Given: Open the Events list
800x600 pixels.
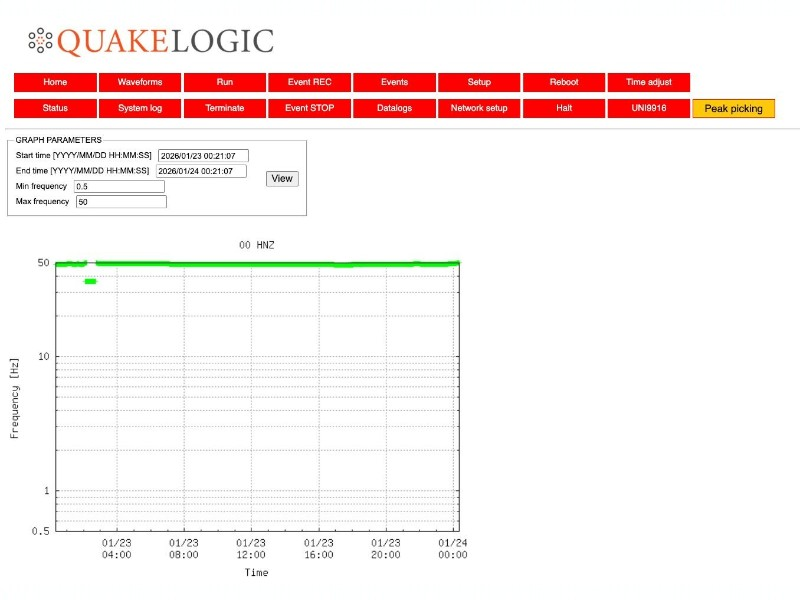Looking at the screenshot, I should (x=394, y=82).
